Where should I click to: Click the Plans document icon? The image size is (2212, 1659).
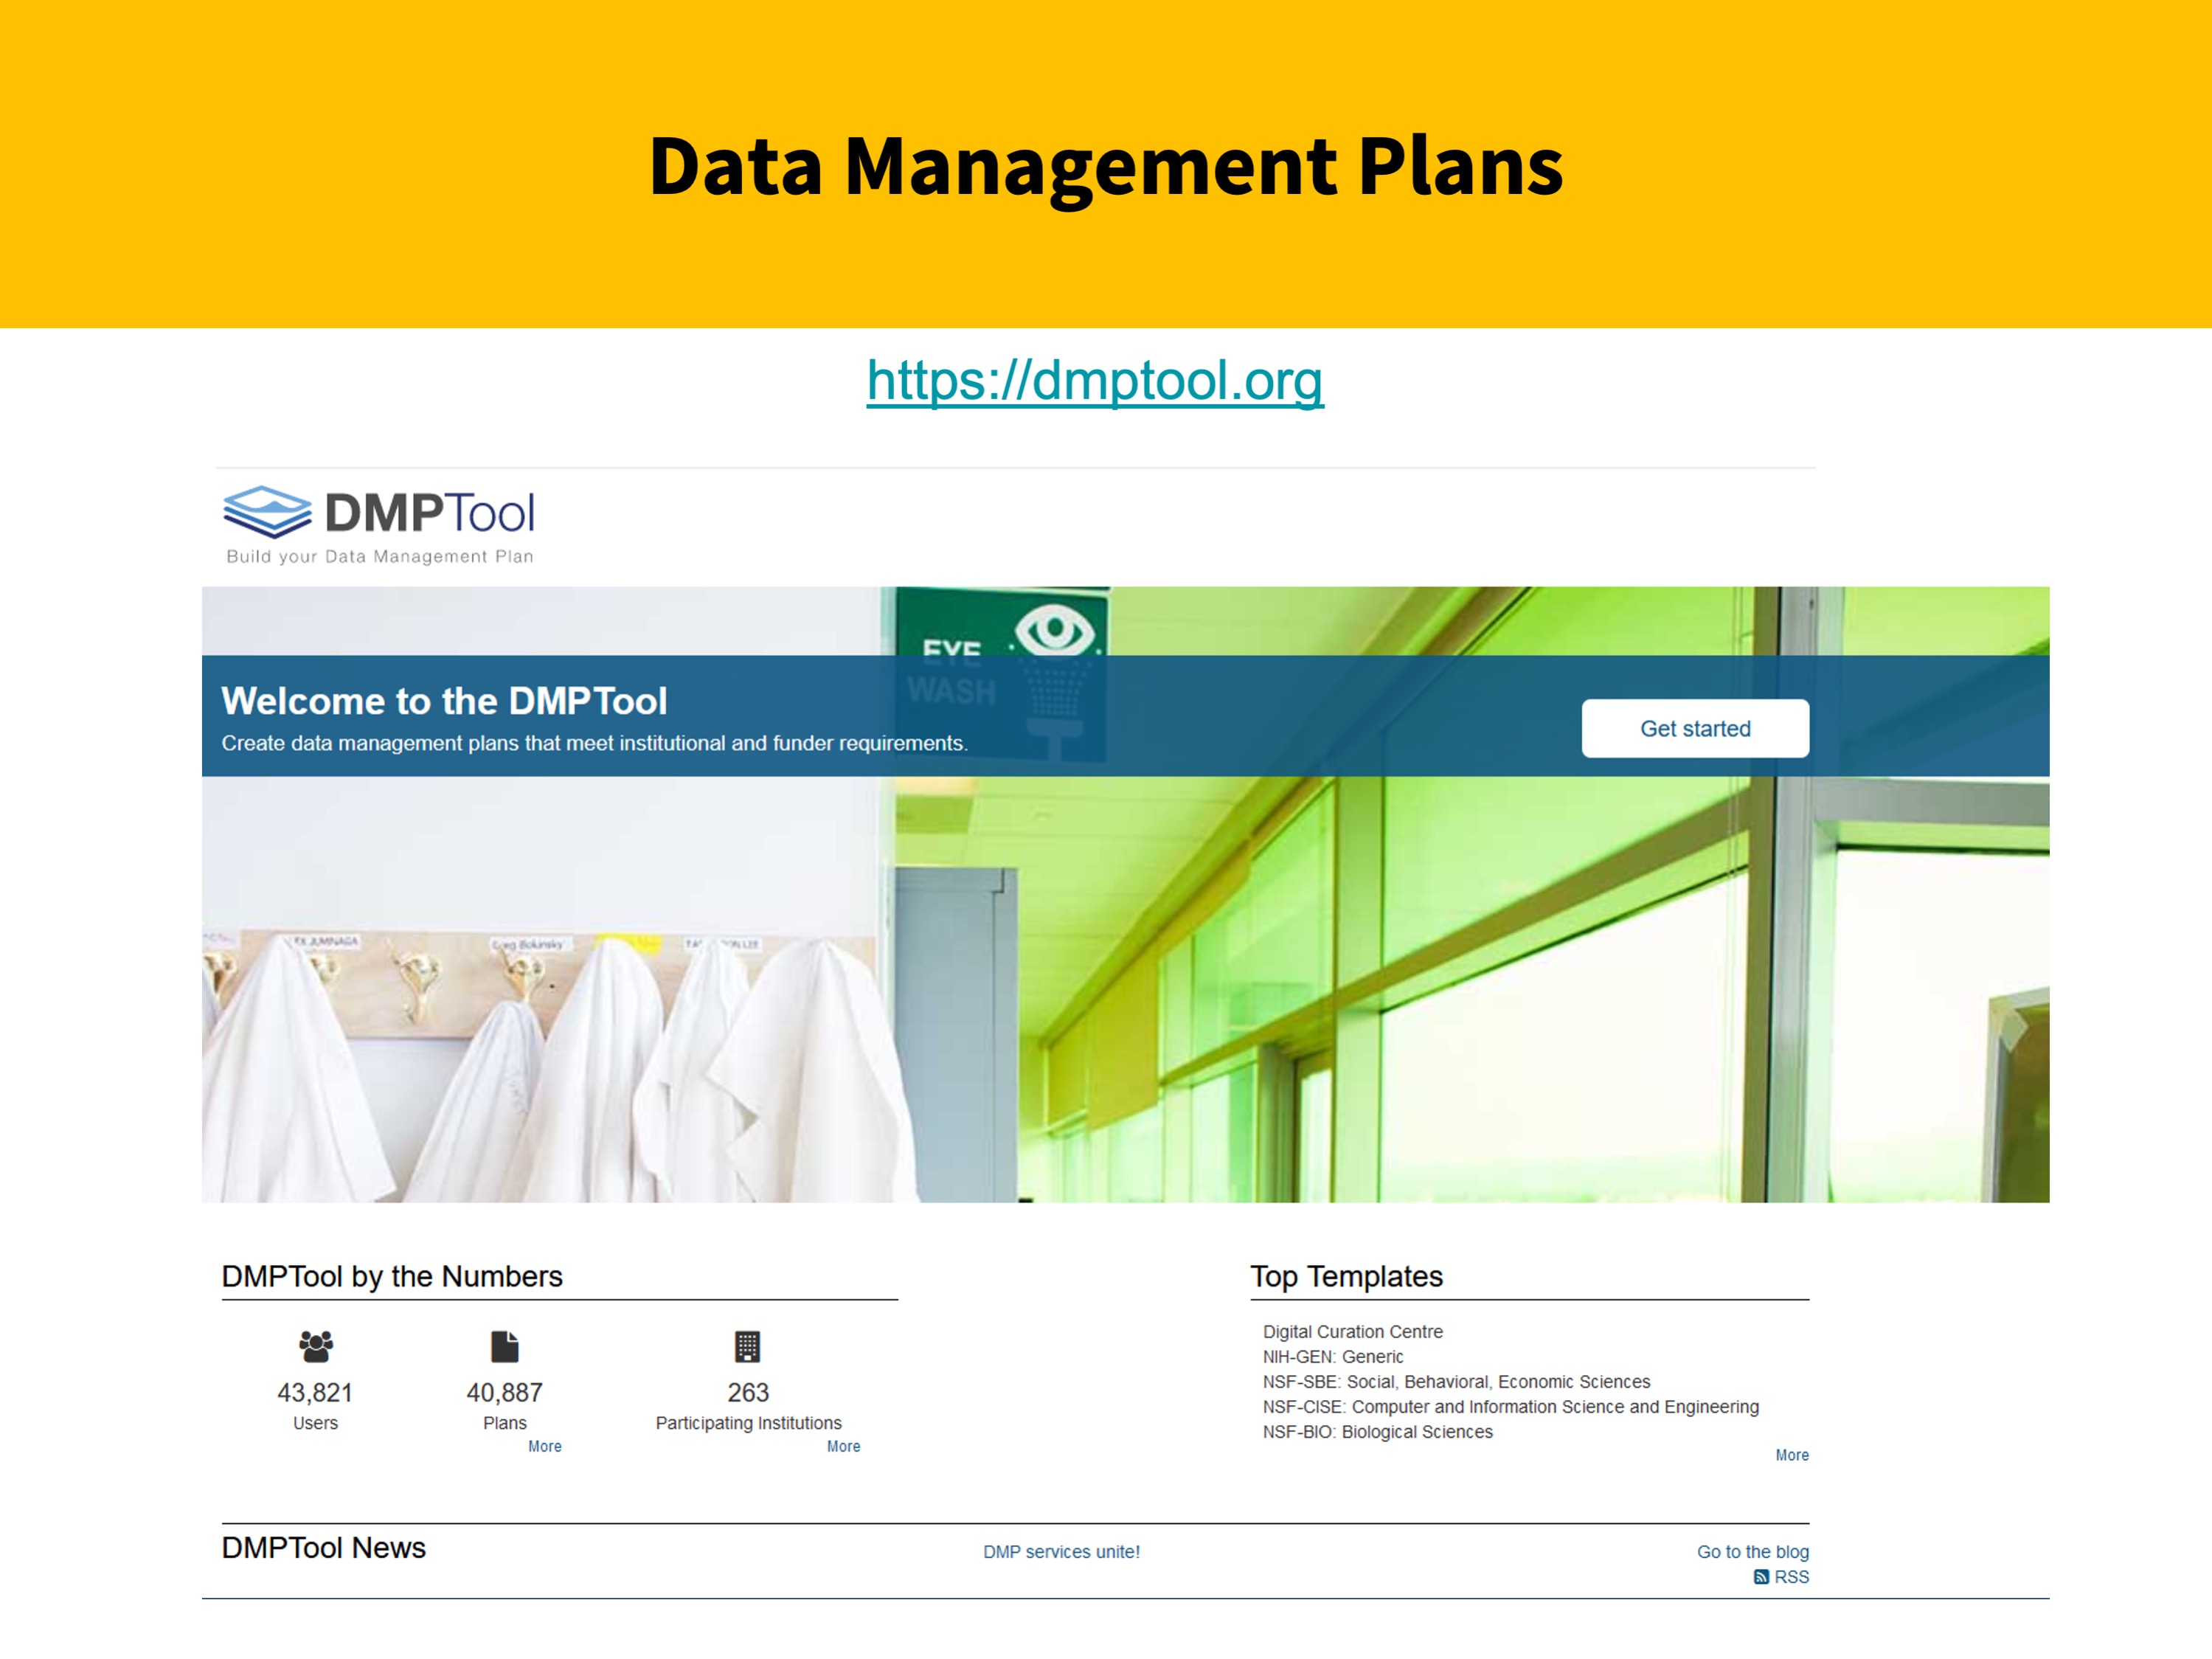click(505, 1346)
